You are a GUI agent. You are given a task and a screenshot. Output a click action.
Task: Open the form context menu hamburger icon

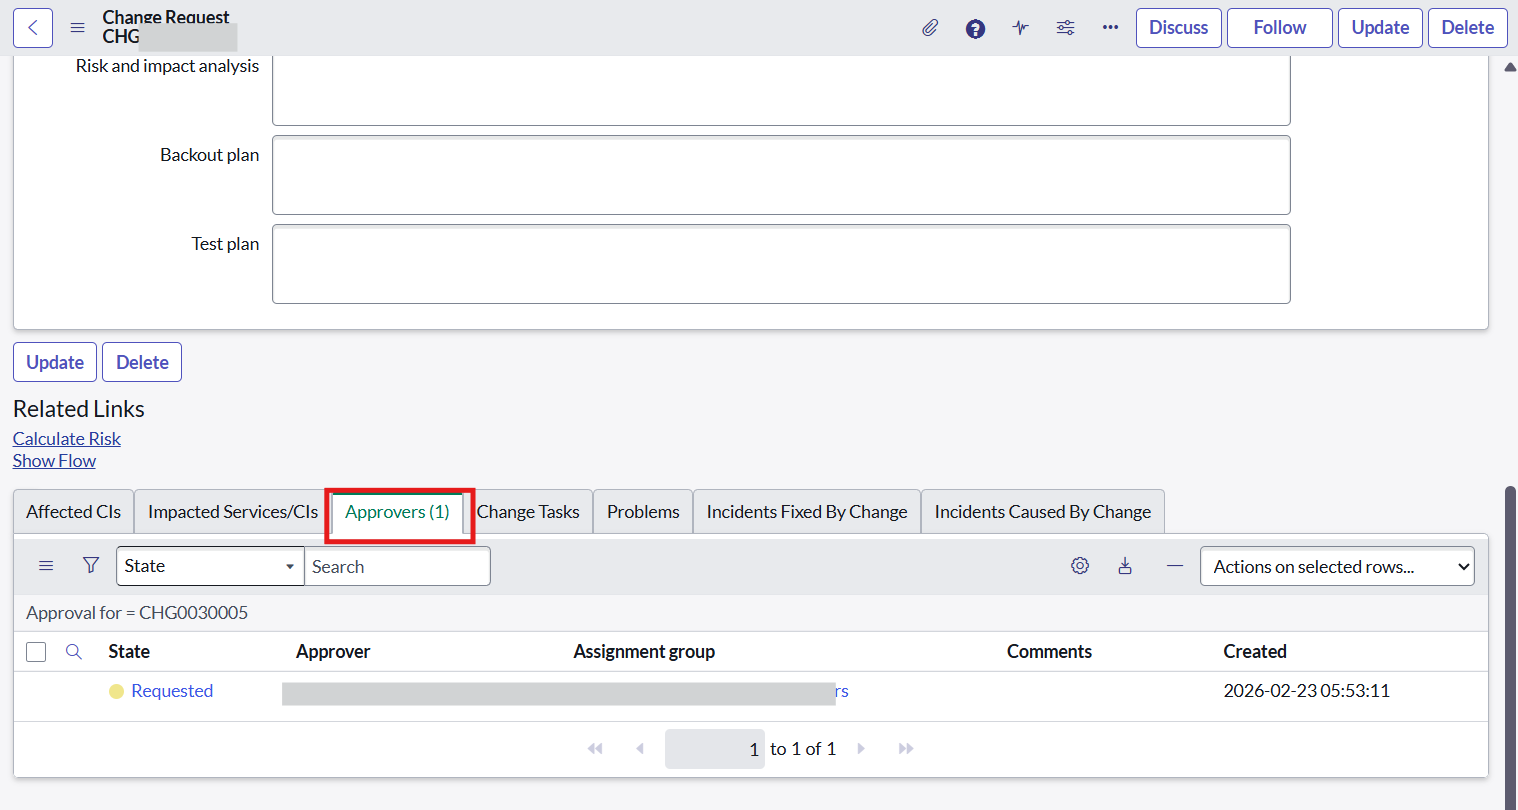(x=77, y=28)
